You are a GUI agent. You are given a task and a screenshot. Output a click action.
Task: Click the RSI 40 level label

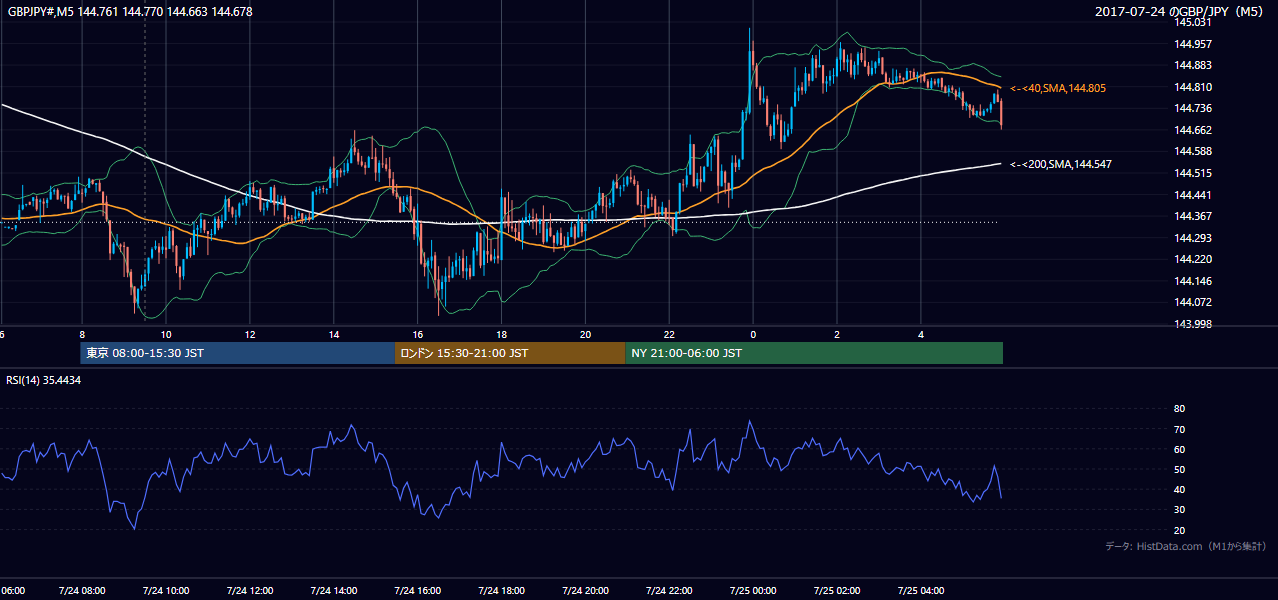click(x=1179, y=489)
